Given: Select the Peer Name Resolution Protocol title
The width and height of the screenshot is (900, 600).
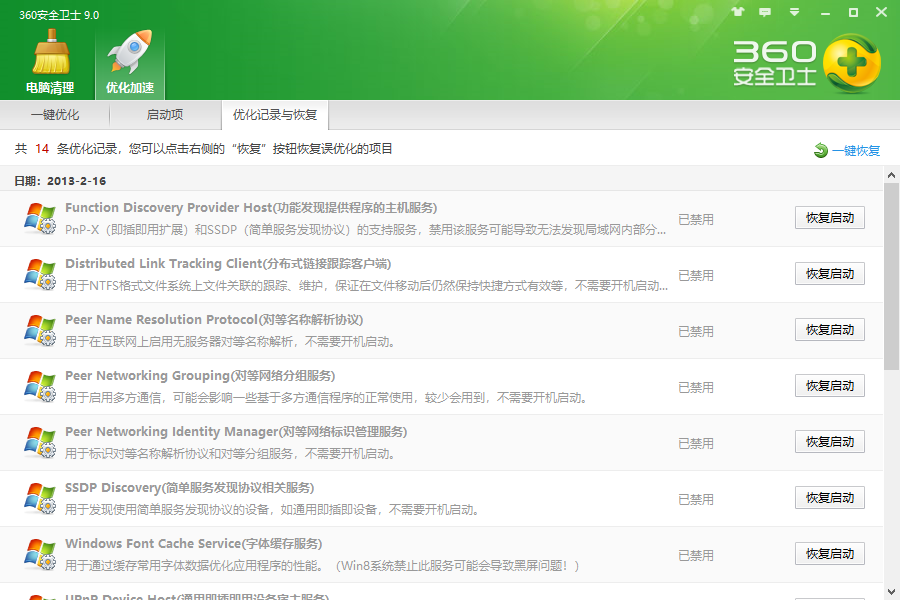Looking at the screenshot, I should point(214,319).
